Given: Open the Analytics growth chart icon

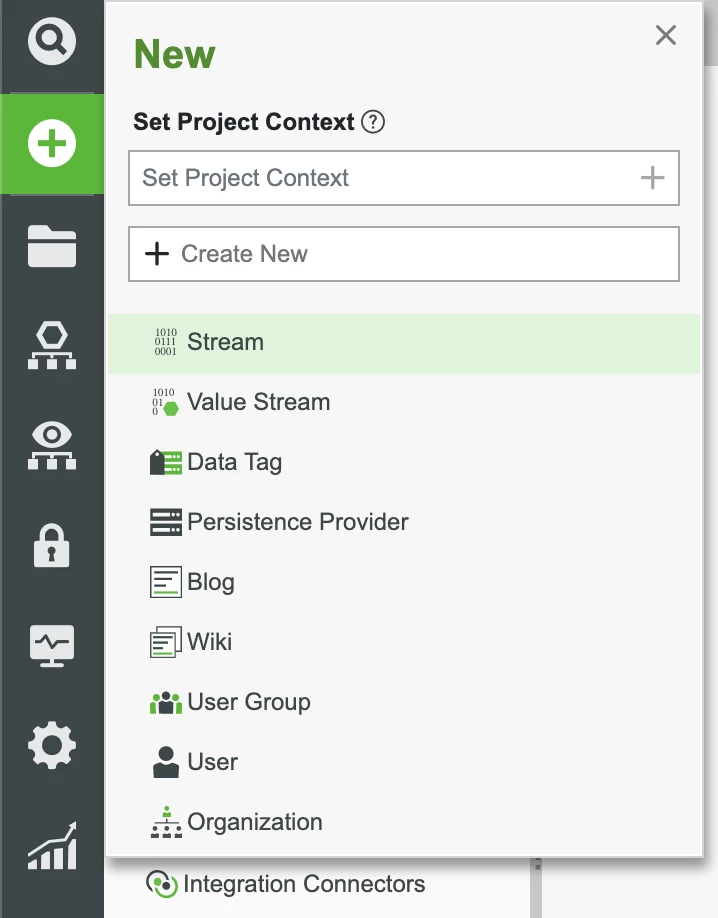Looking at the screenshot, I should coord(52,846).
